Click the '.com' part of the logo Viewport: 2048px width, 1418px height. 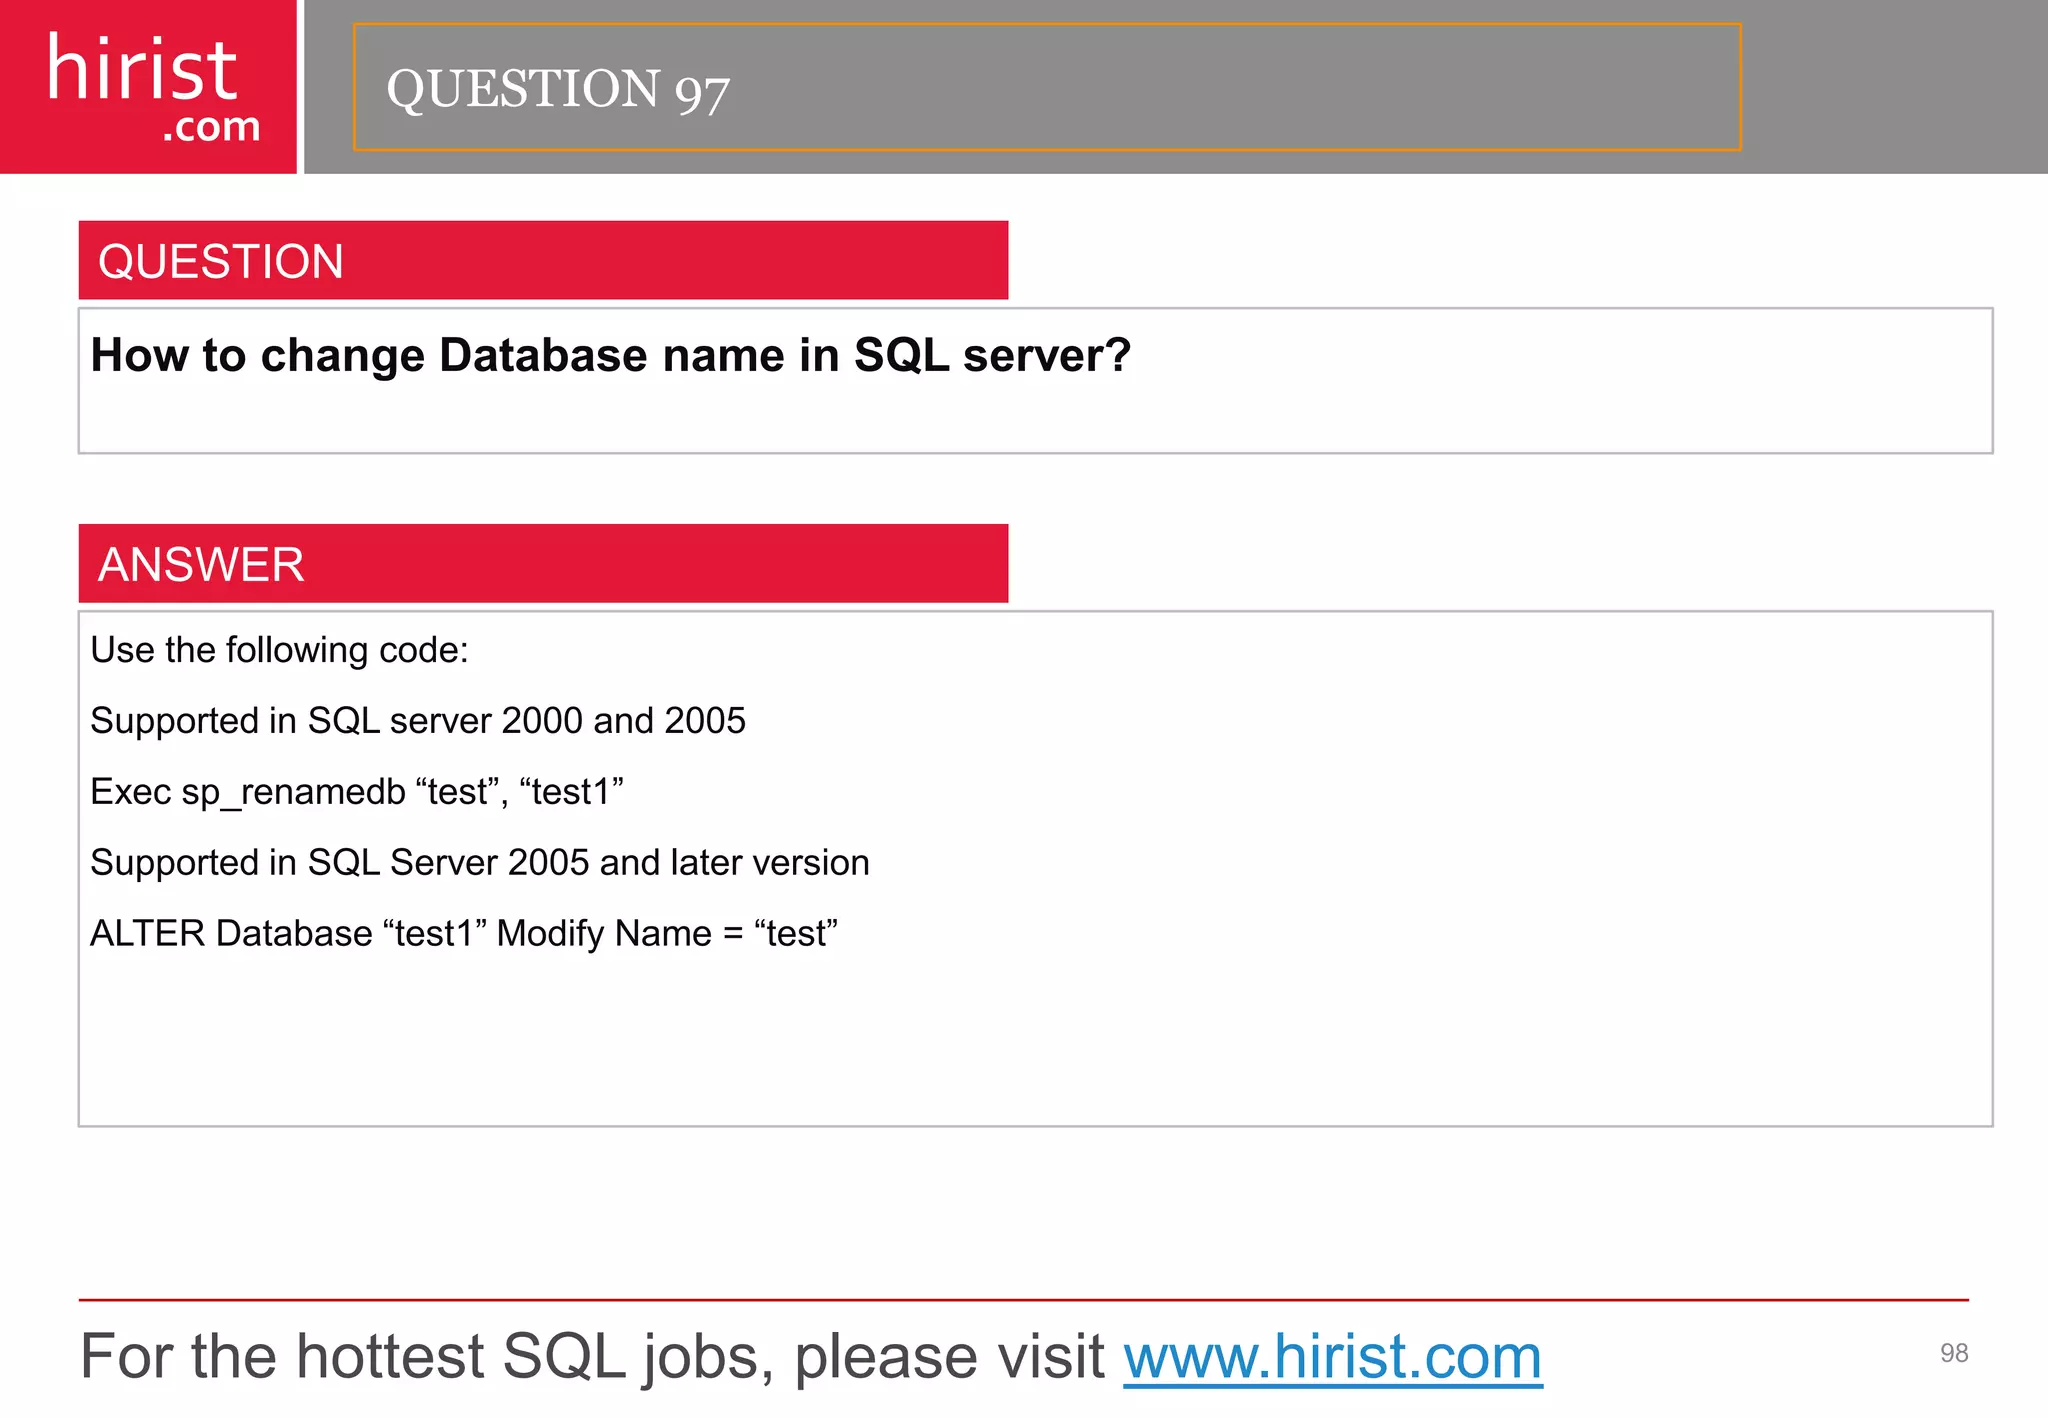tap(211, 128)
